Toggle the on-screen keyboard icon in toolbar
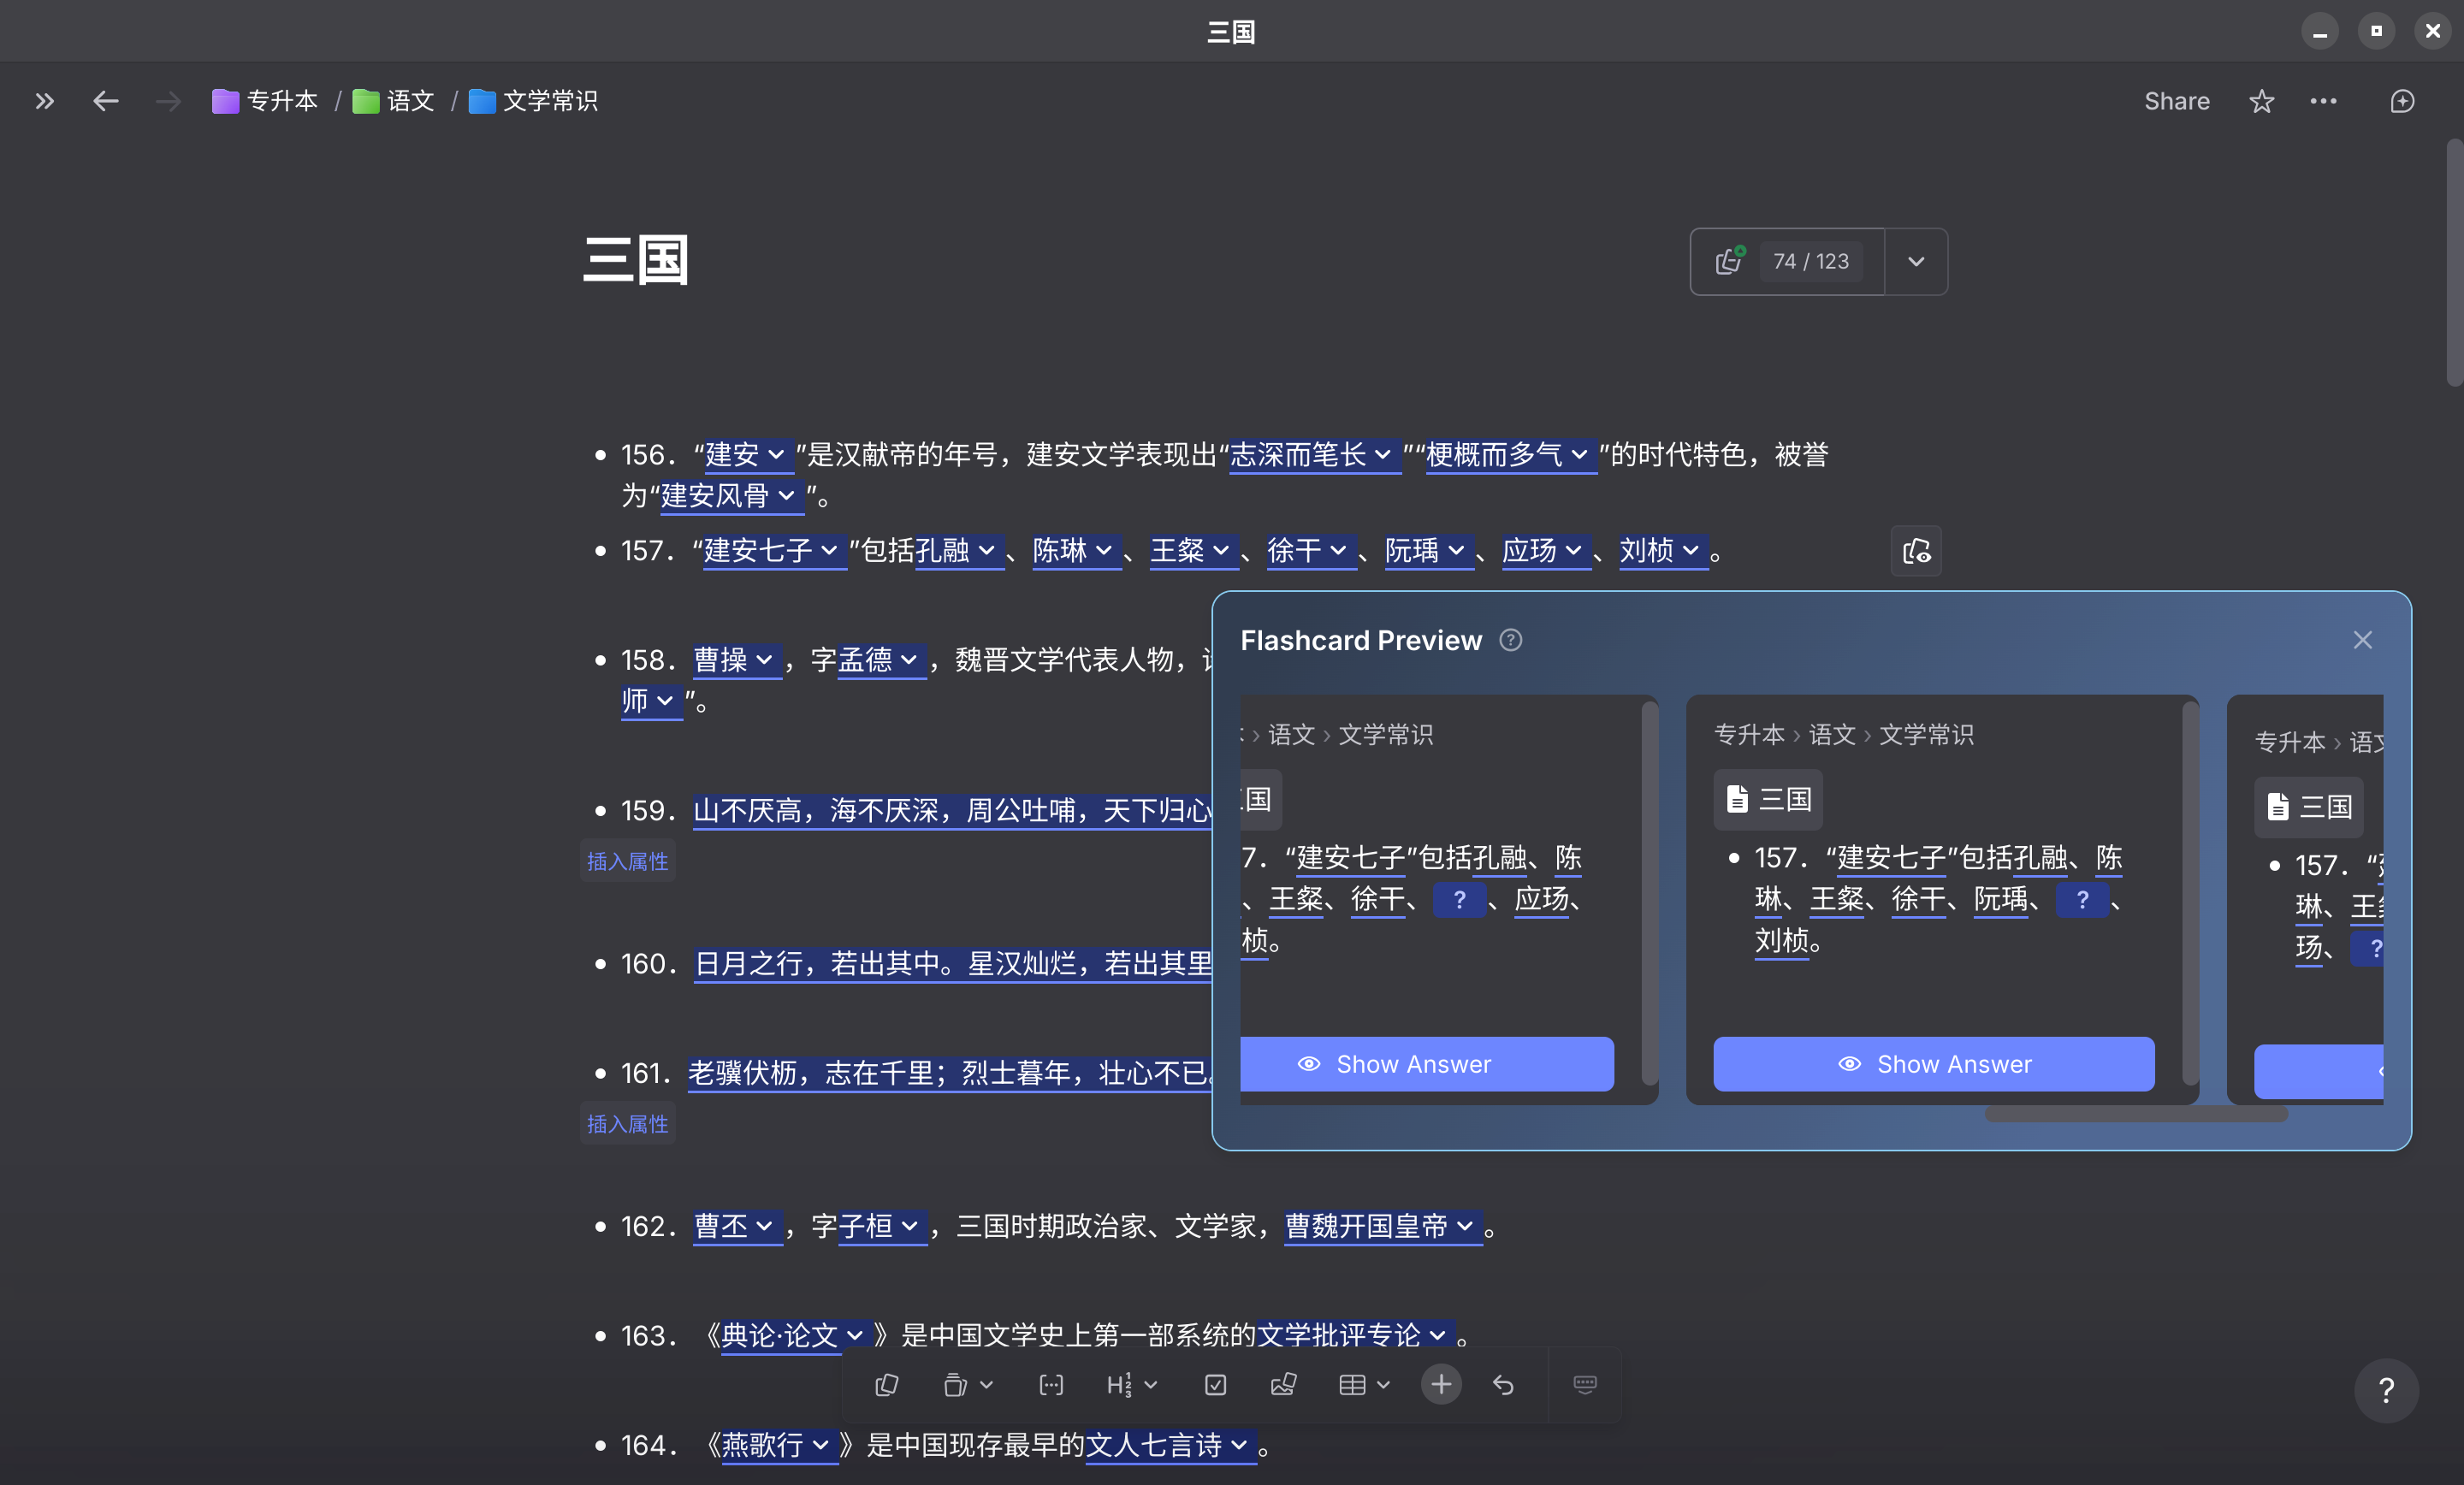The width and height of the screenshot is (2464, 1485). 1583,1385
